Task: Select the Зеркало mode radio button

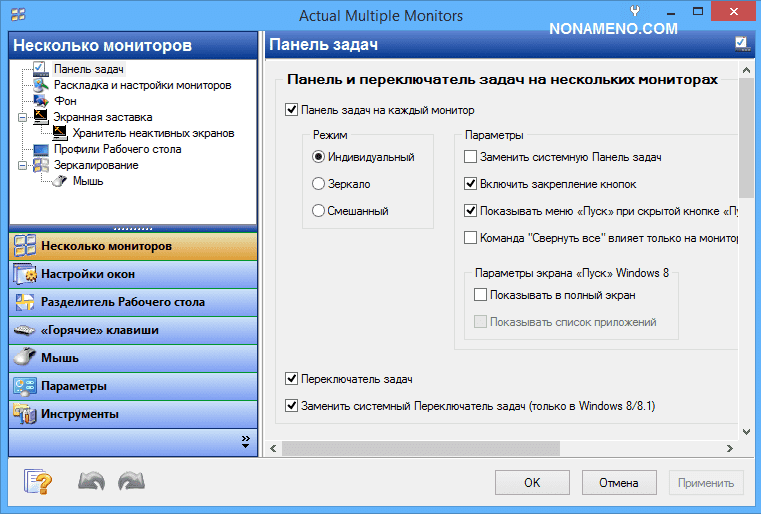Action: coord(319,184)
